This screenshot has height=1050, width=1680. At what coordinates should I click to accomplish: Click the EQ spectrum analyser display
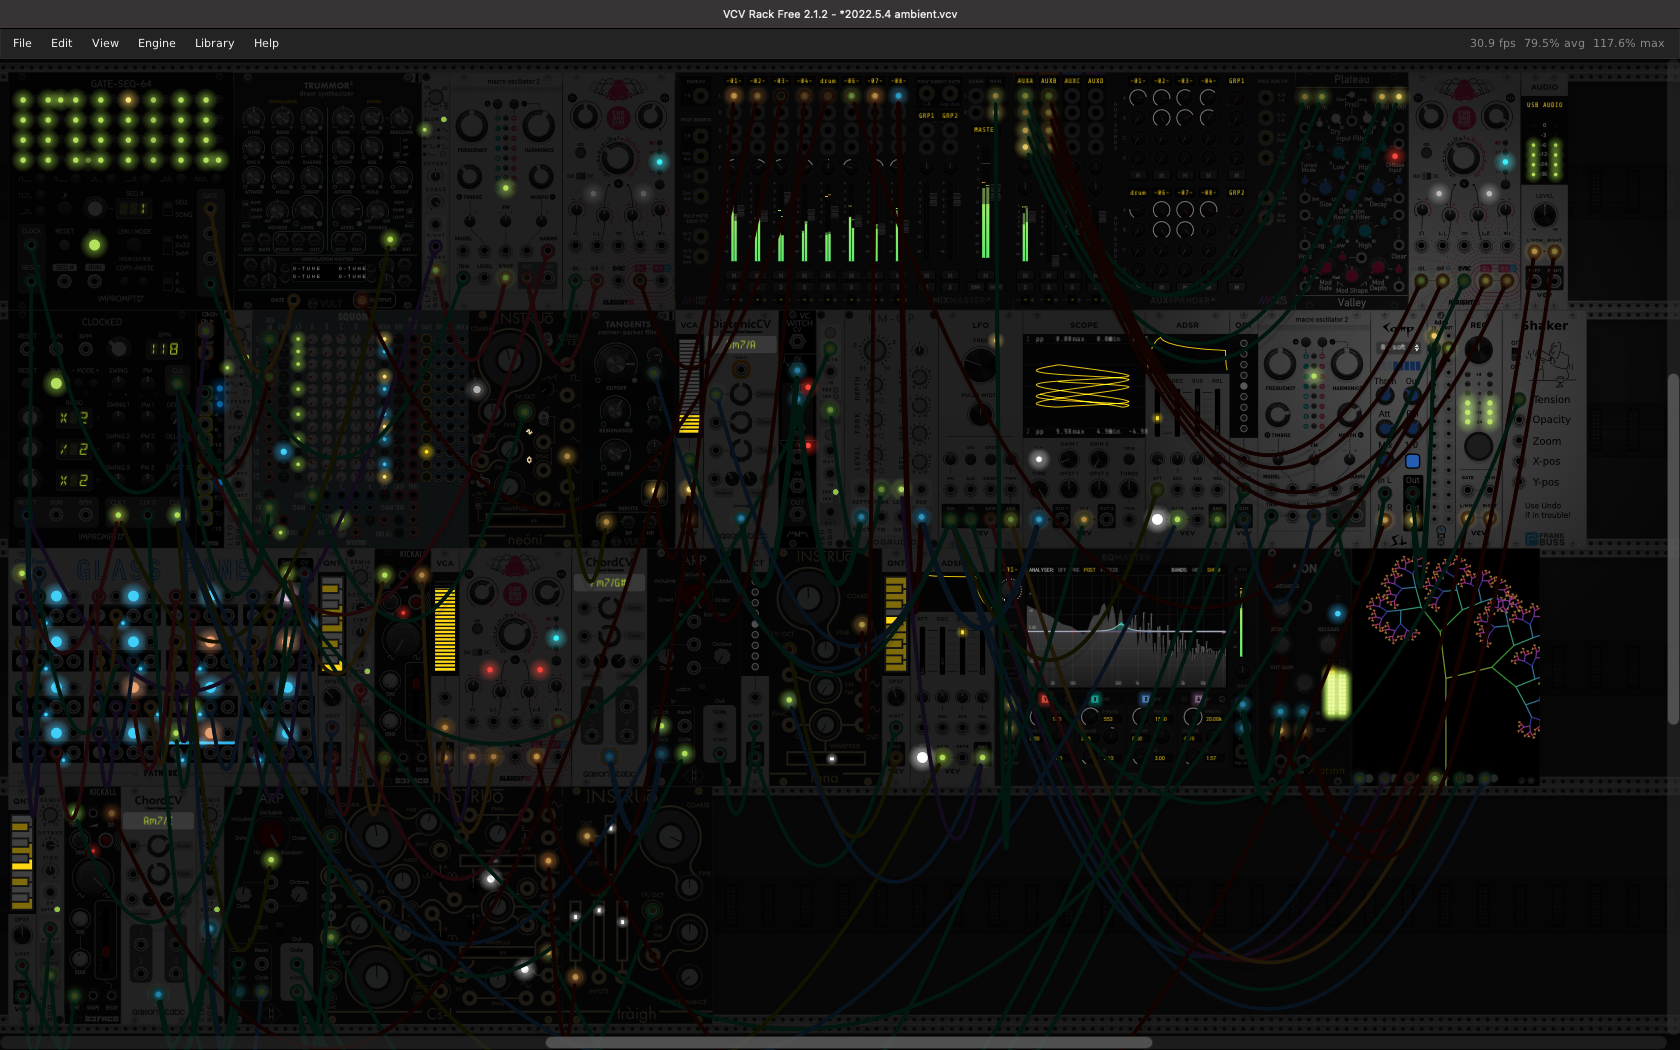click(1128, 630)
